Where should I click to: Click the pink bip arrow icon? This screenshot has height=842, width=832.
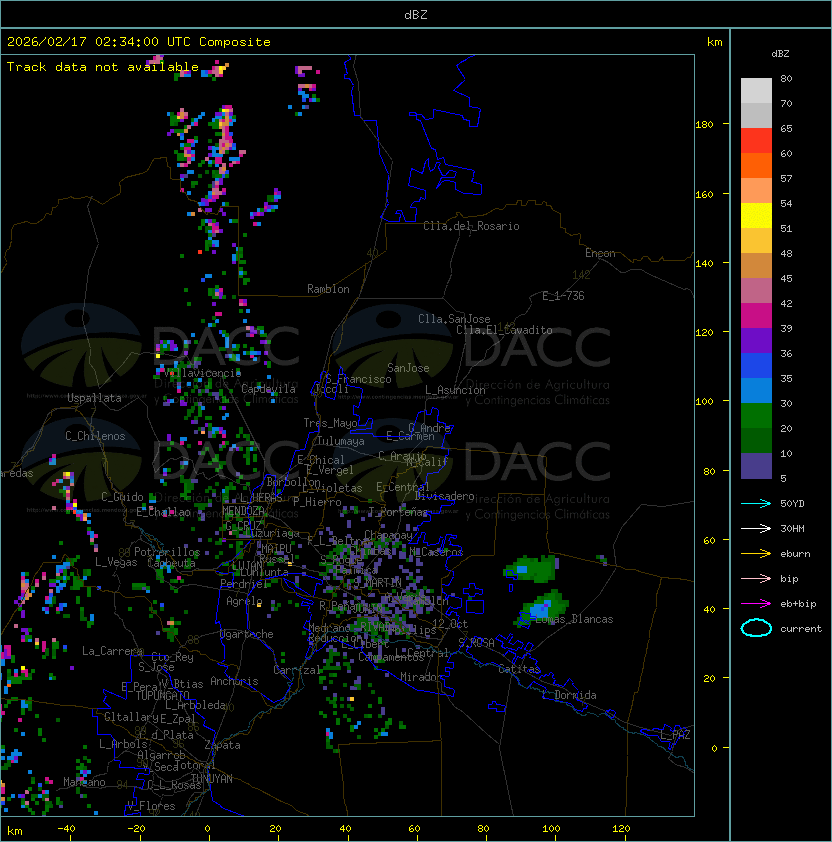756,578
